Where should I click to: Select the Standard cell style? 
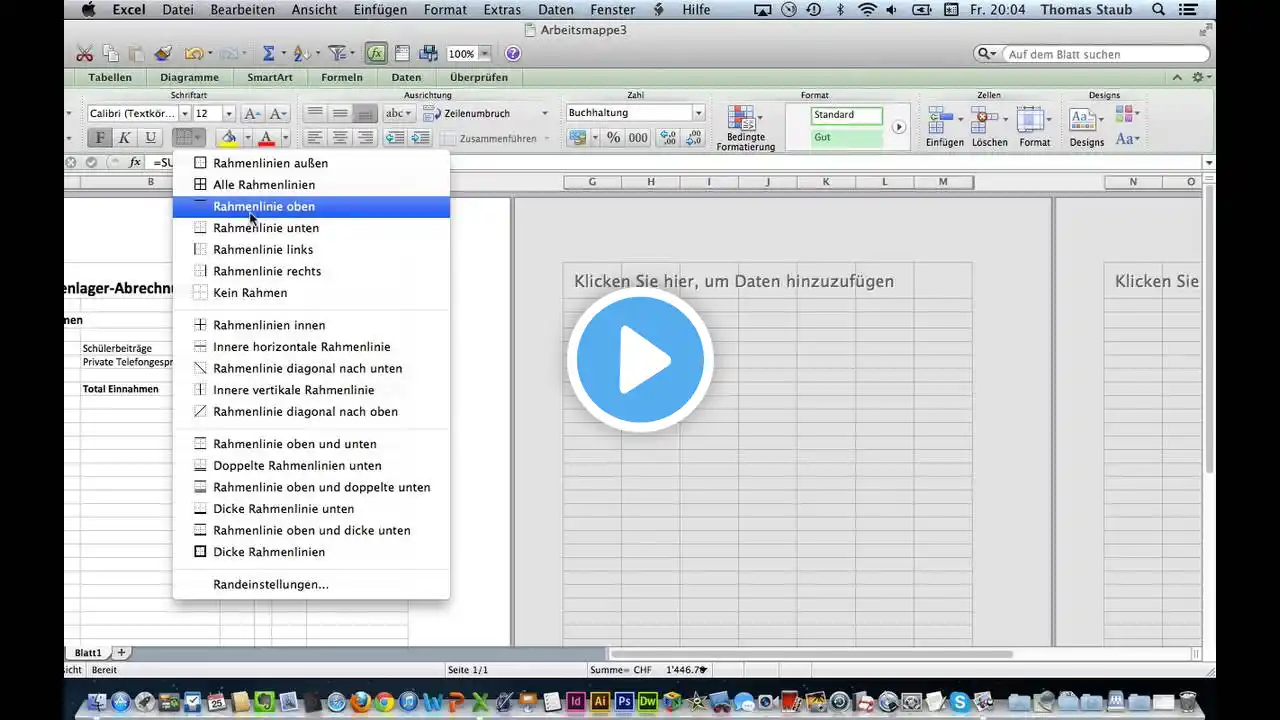pyautogui.click(x=847, y=115)
